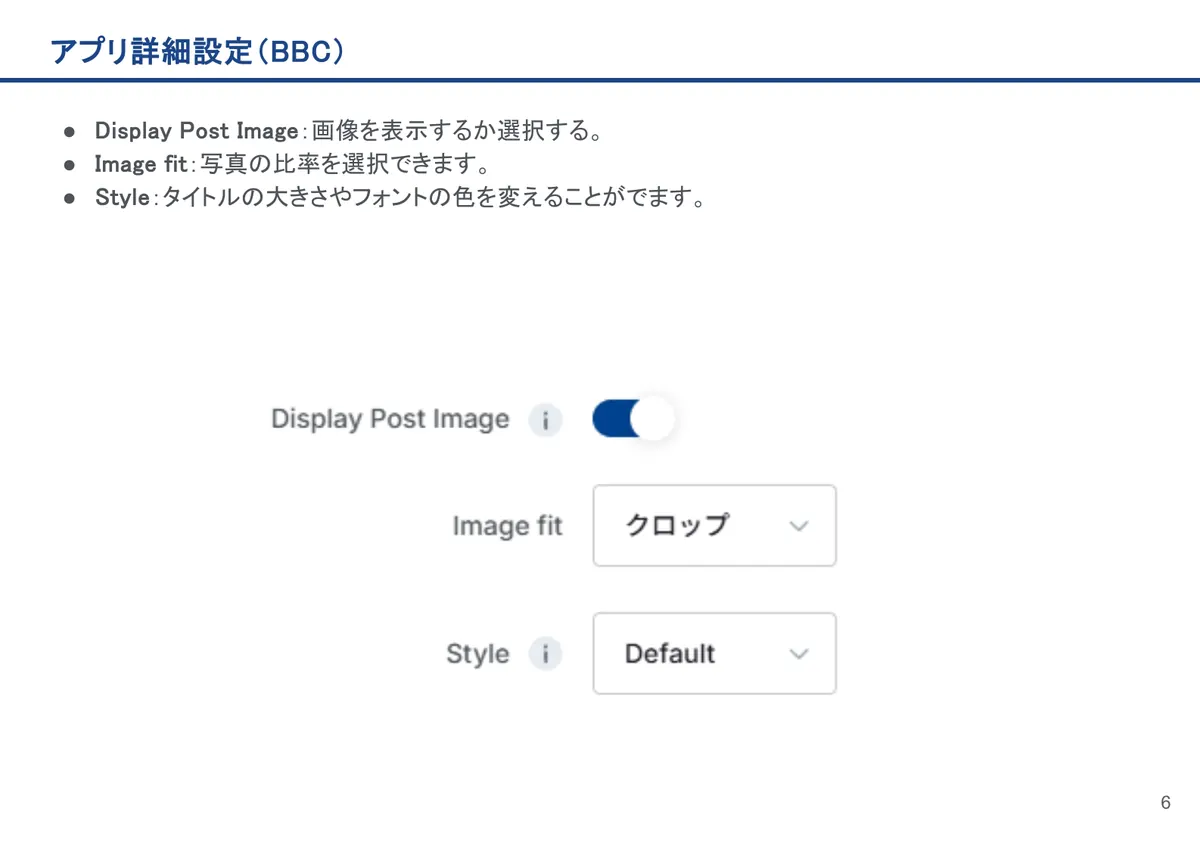
Task: Click the page number 6
Action: 1166,803
